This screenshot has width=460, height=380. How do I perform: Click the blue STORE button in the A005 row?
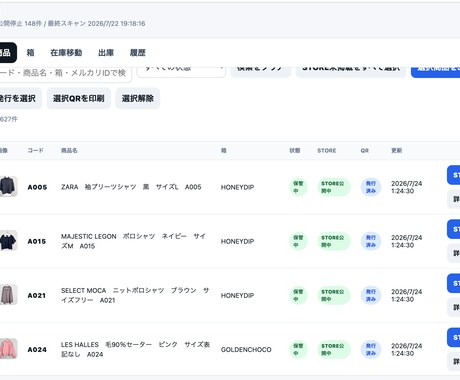coord(454,175)
